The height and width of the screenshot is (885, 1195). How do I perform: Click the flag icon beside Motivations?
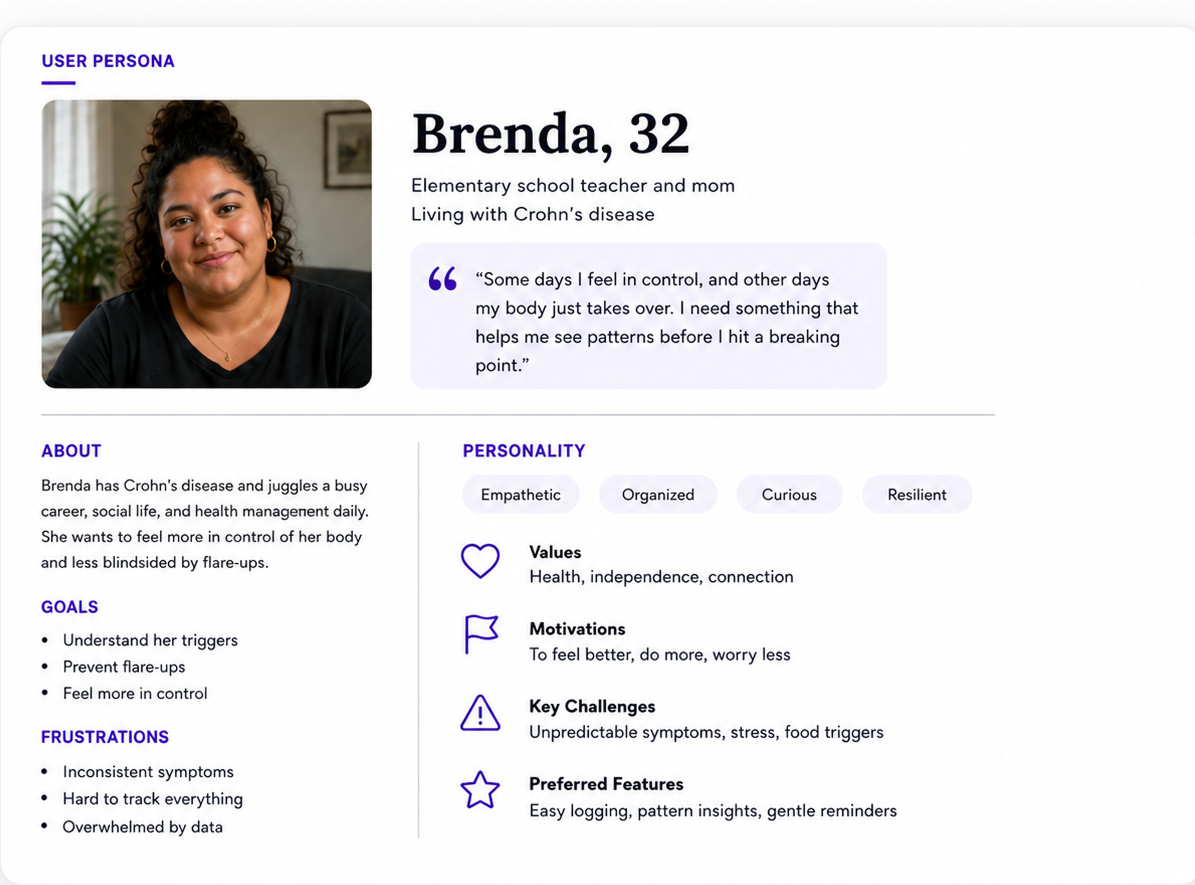click(481, 634)
